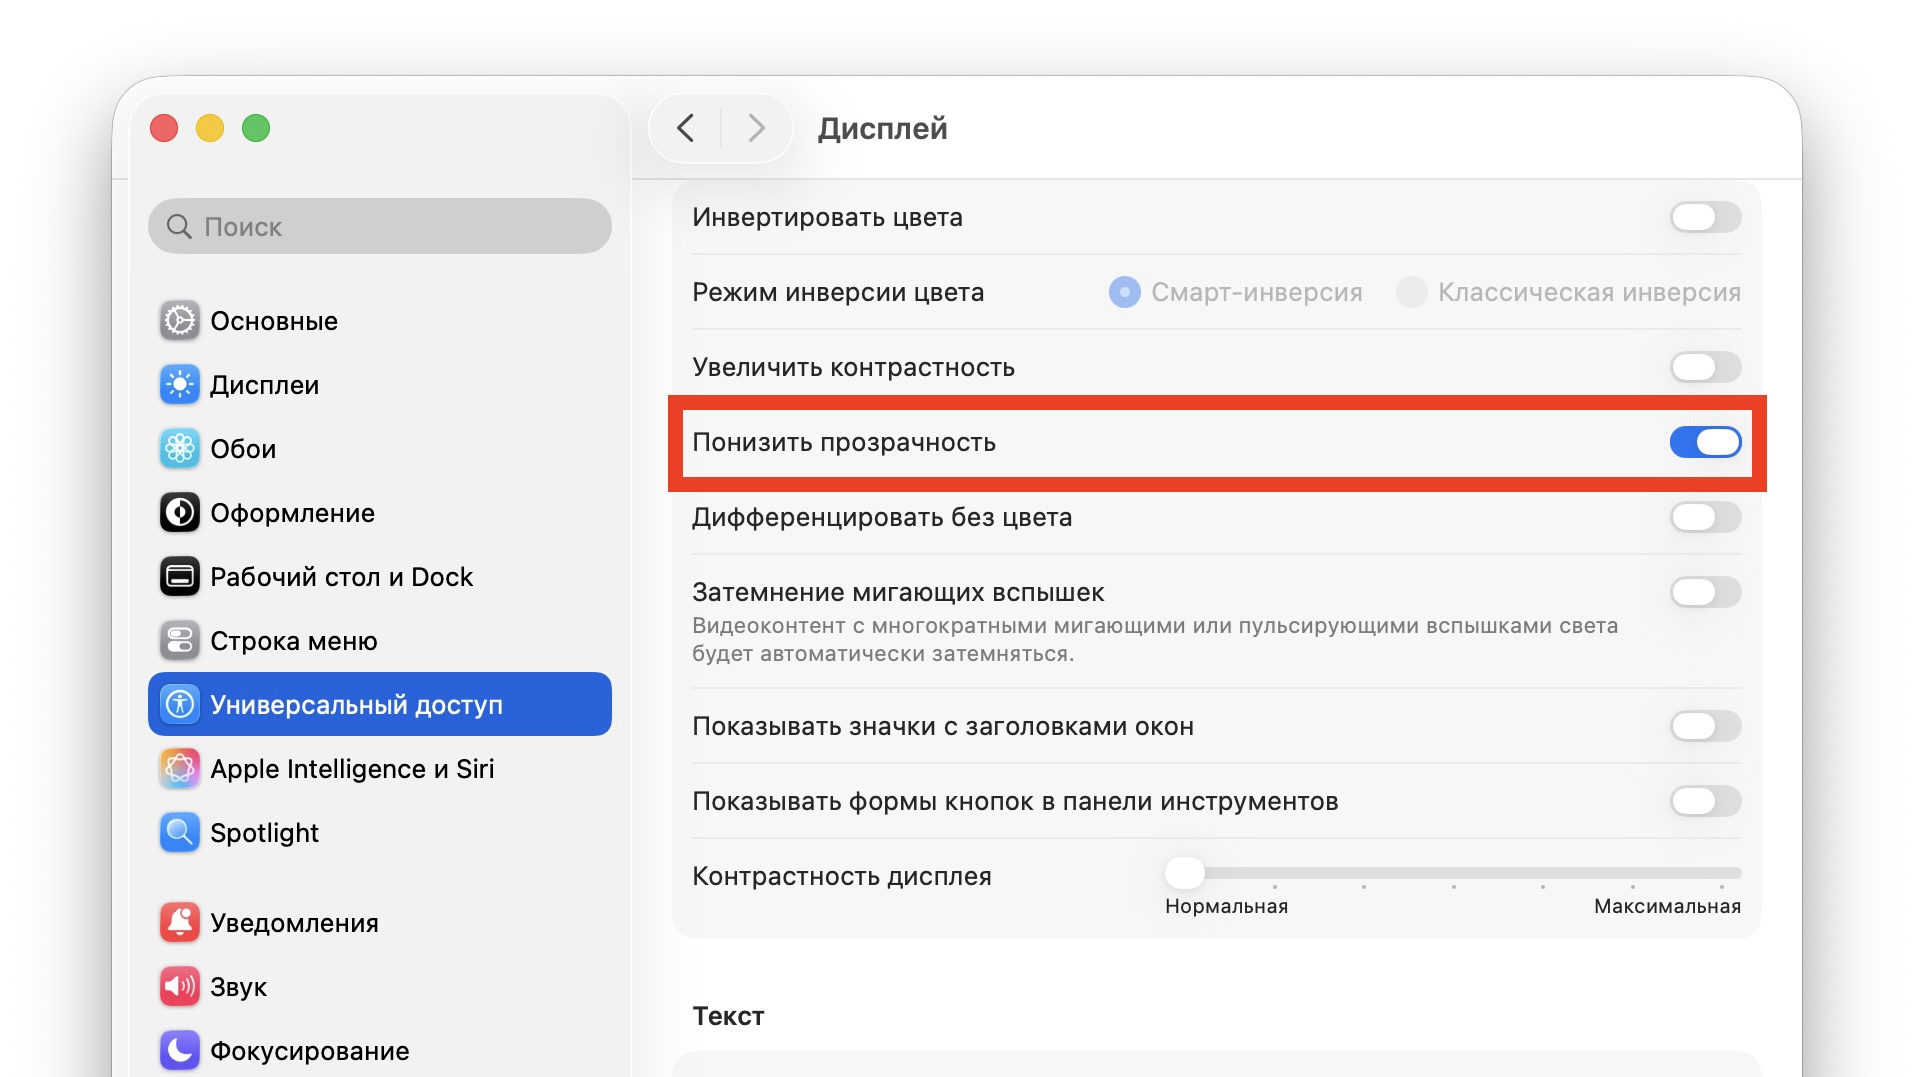This screenshot has width=1914, height=1077.
Task: Toggle Дифференцировать без цвета switch
Action: (1706, 517)
